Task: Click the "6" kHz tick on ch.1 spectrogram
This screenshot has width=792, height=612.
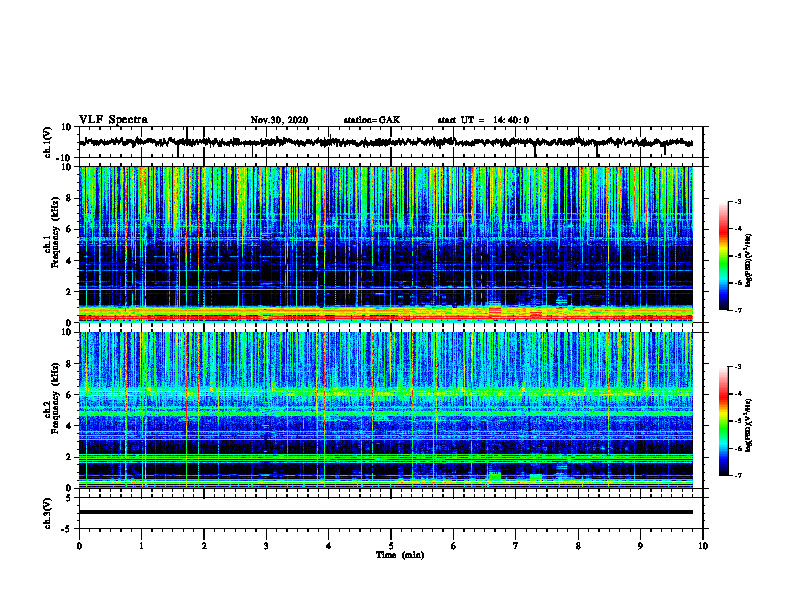Action: tap(69, 229)
